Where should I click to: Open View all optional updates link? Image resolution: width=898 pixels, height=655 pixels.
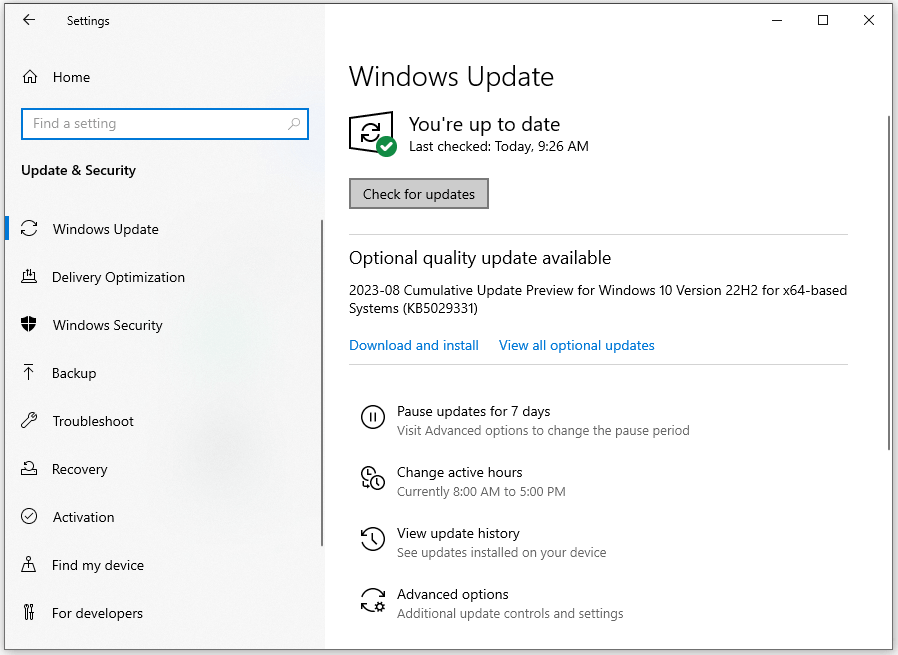(576, 345)
